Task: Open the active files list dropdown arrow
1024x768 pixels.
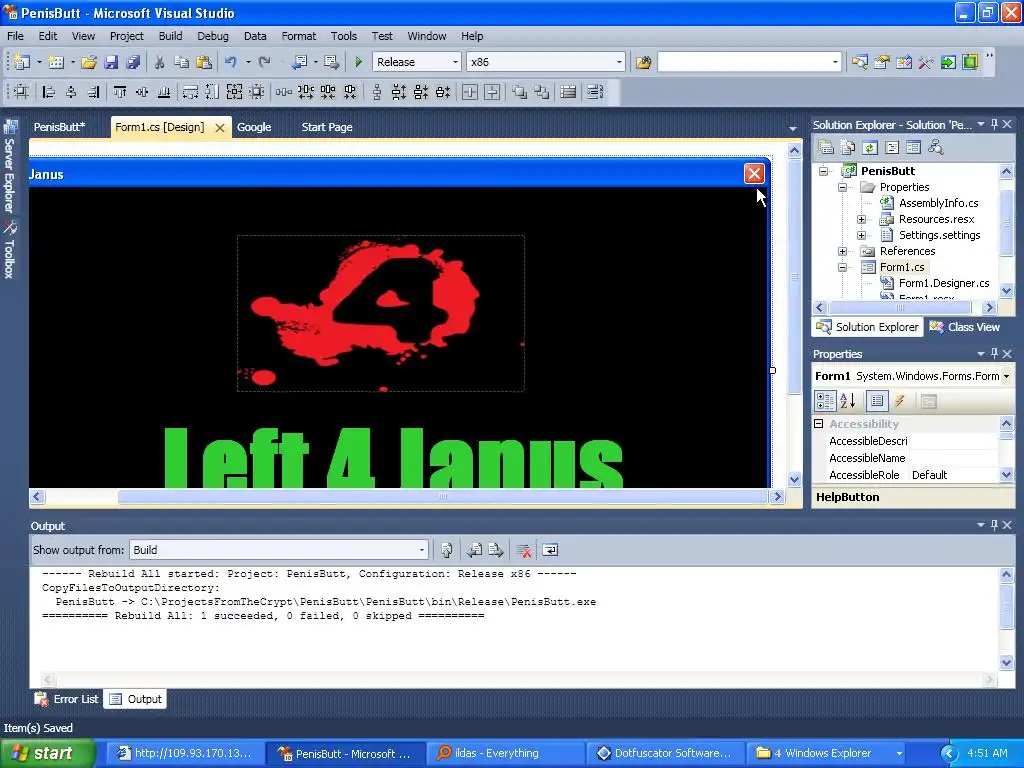Action: 793,128
